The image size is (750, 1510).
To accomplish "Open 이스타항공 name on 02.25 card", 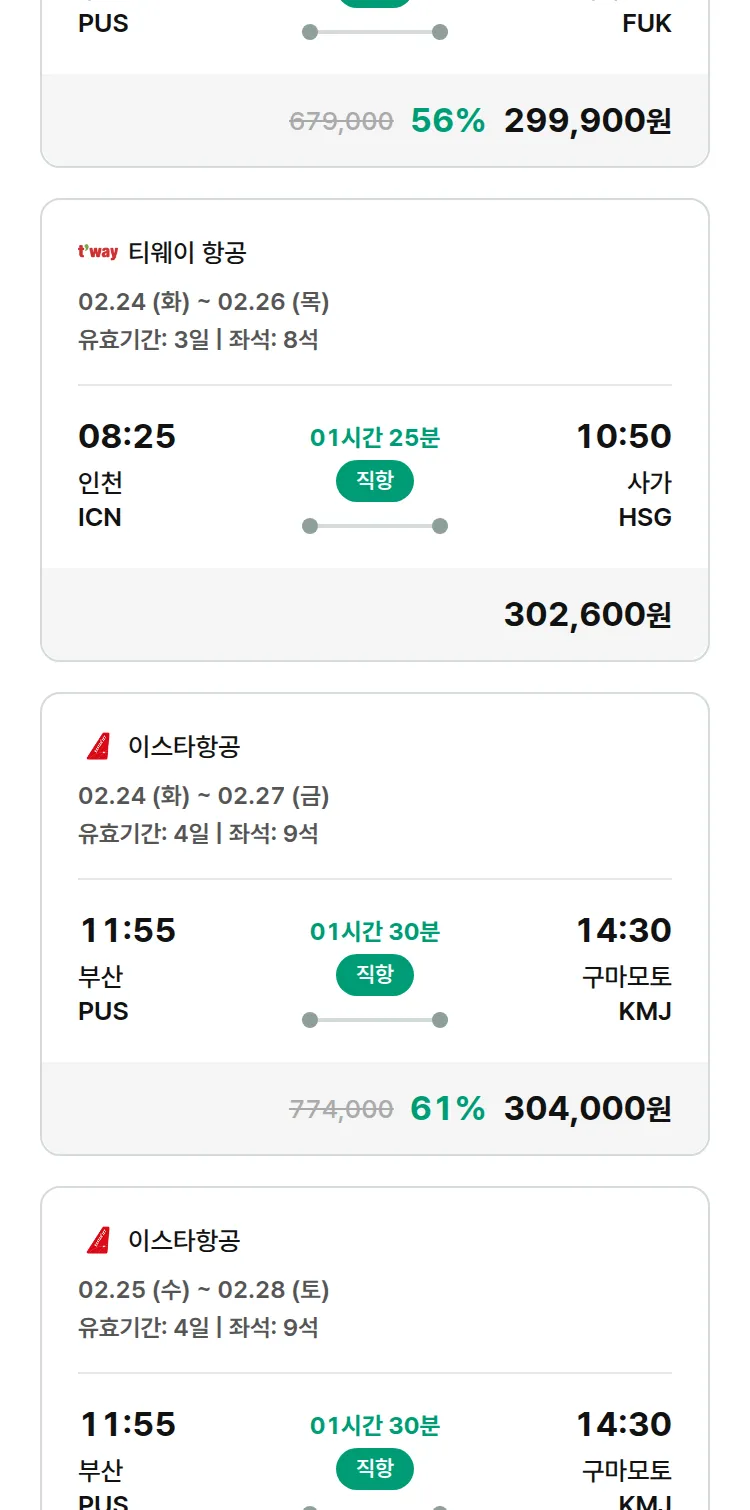I will [x=184, y=1240].
